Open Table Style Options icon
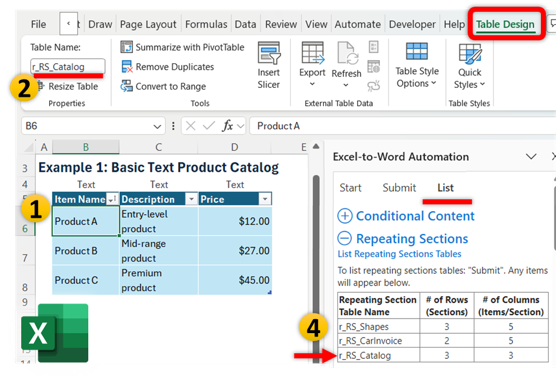This screenshot has width=556, height=388. [x=417, y=51]
